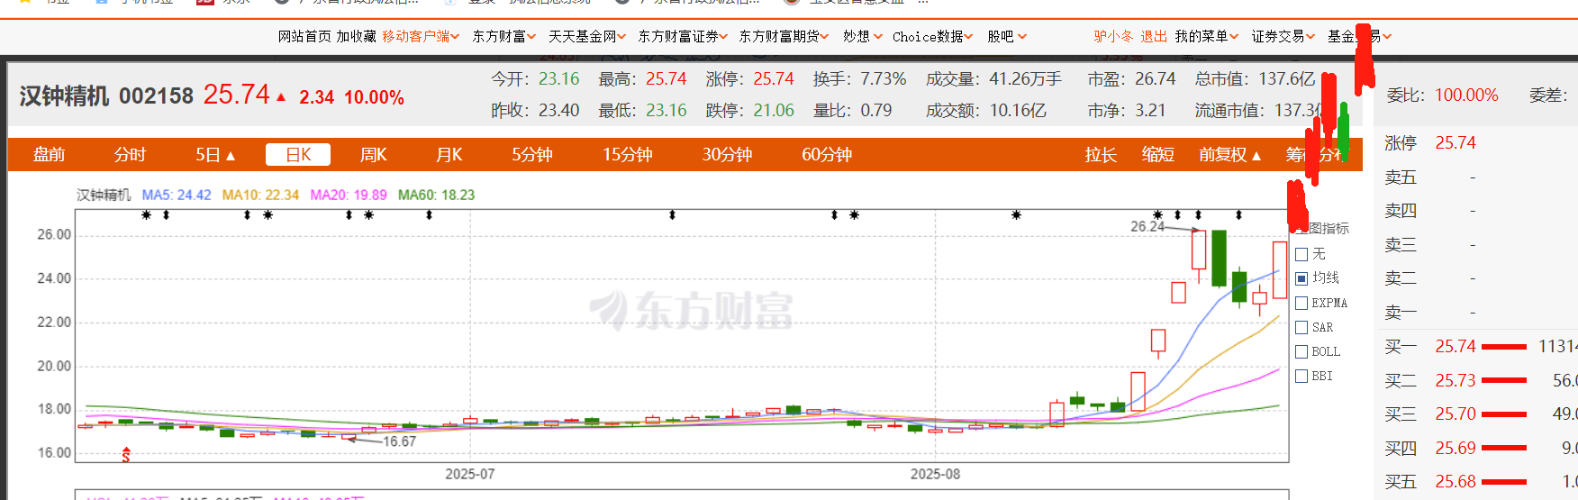Show the 30分钟 K-line chart

[727, 155]
